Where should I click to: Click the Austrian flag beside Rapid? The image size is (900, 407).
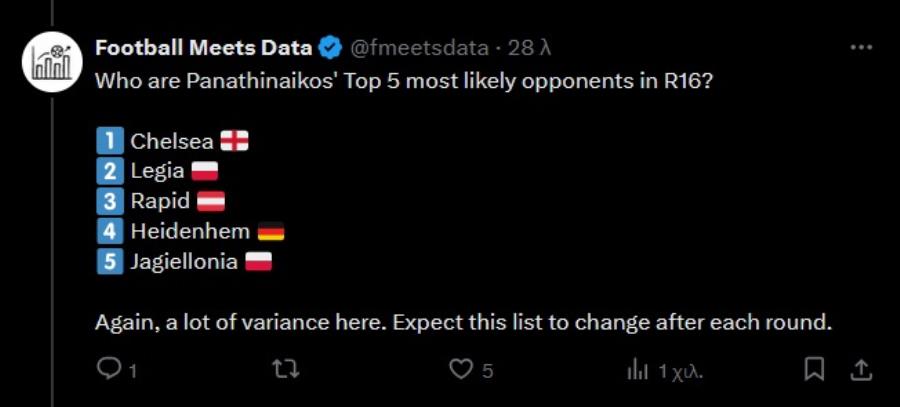tap(211, 201)
